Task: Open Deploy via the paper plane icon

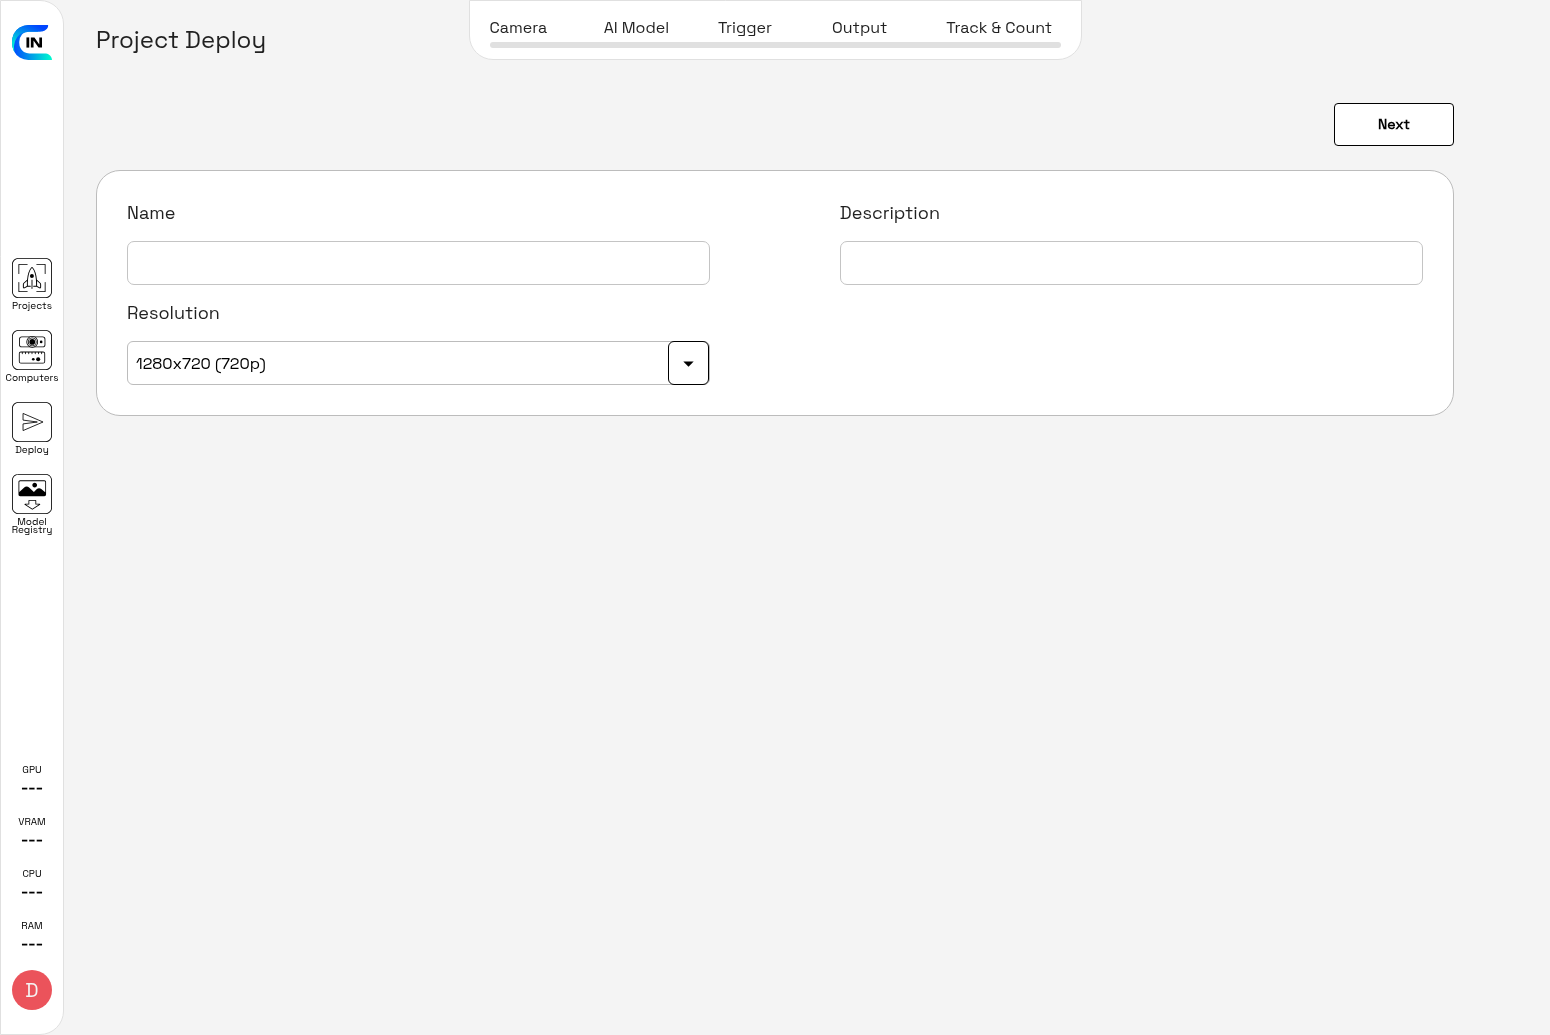Action: [32, 423]
